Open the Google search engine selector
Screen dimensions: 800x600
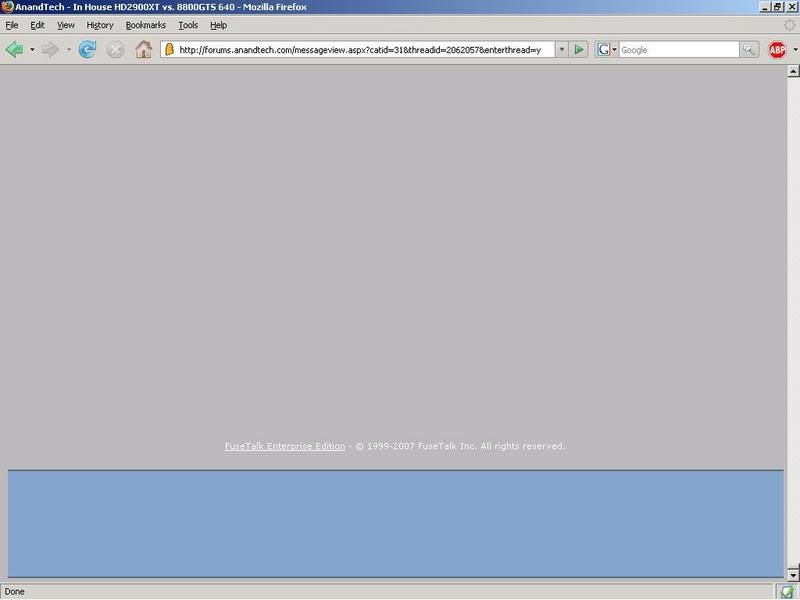click(607, 49)
